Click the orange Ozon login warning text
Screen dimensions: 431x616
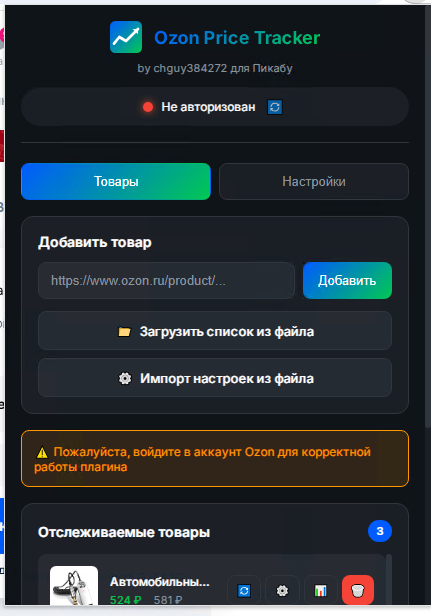click(202, 459)
